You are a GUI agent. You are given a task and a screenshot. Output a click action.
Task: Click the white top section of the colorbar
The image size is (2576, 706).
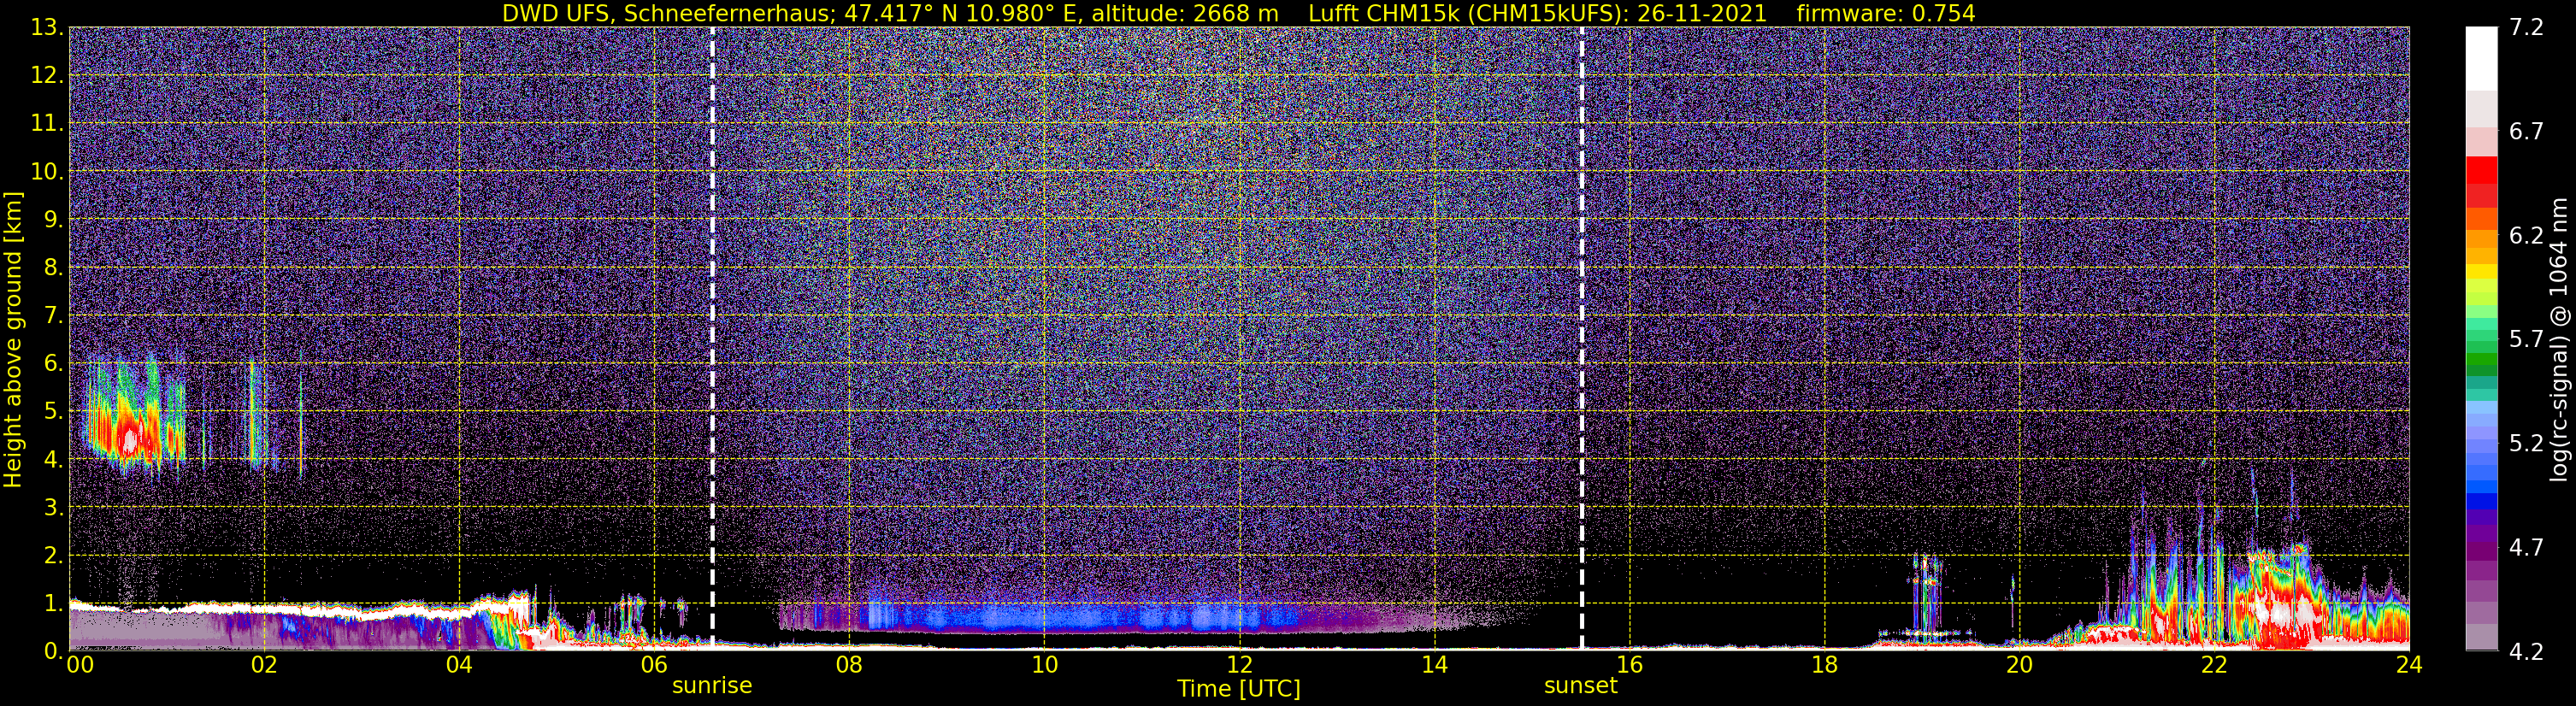click(x=2481, y=58)
